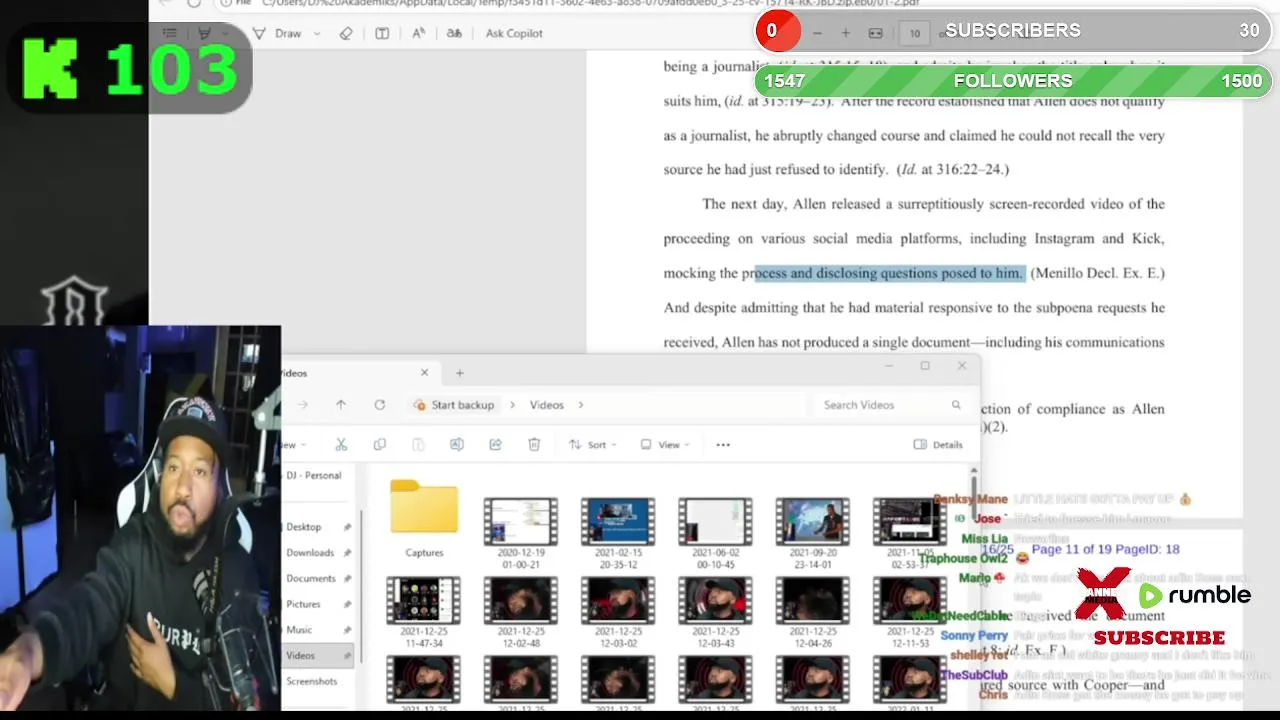
Task: Click Start backup in the address bar
Action: pos(455,405)
